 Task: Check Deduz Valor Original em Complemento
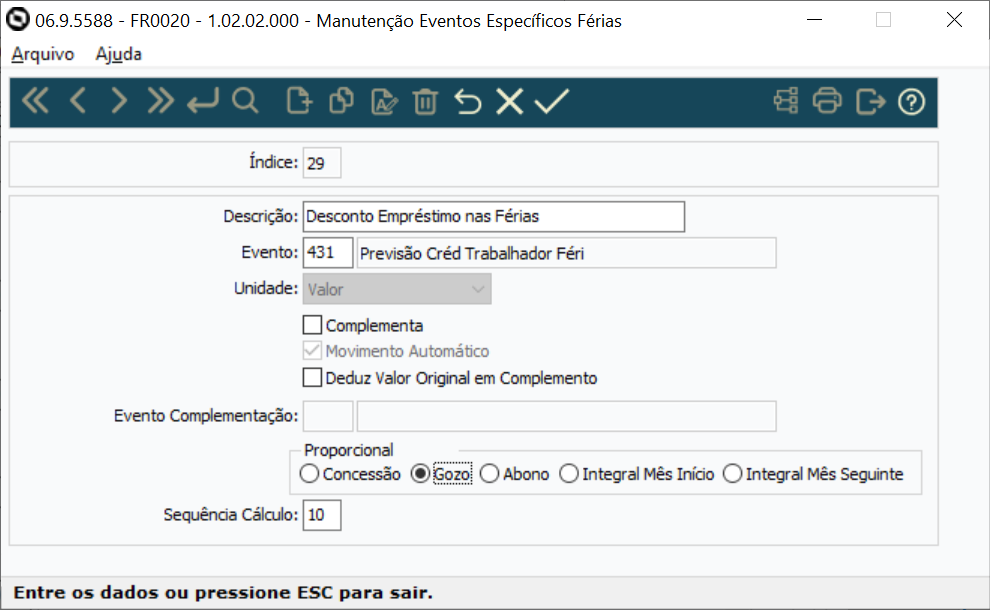[311, 377]
